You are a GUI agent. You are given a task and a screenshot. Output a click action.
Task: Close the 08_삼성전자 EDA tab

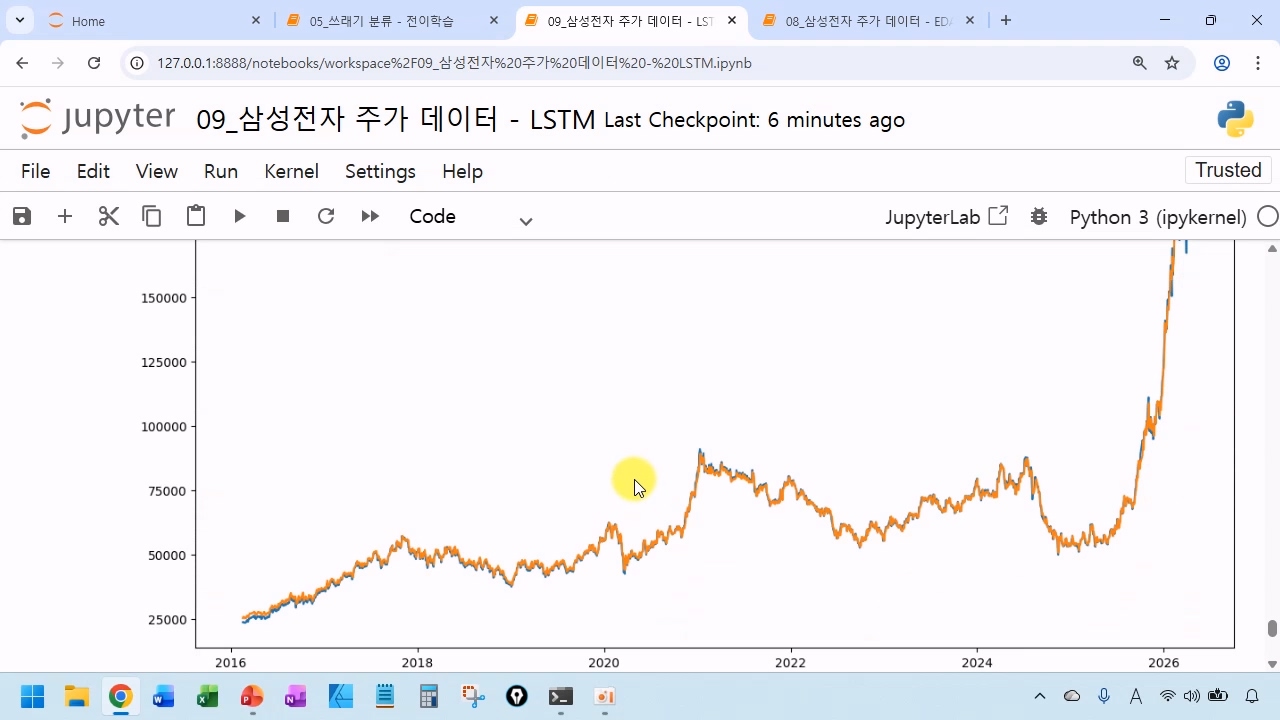[969, 21]
